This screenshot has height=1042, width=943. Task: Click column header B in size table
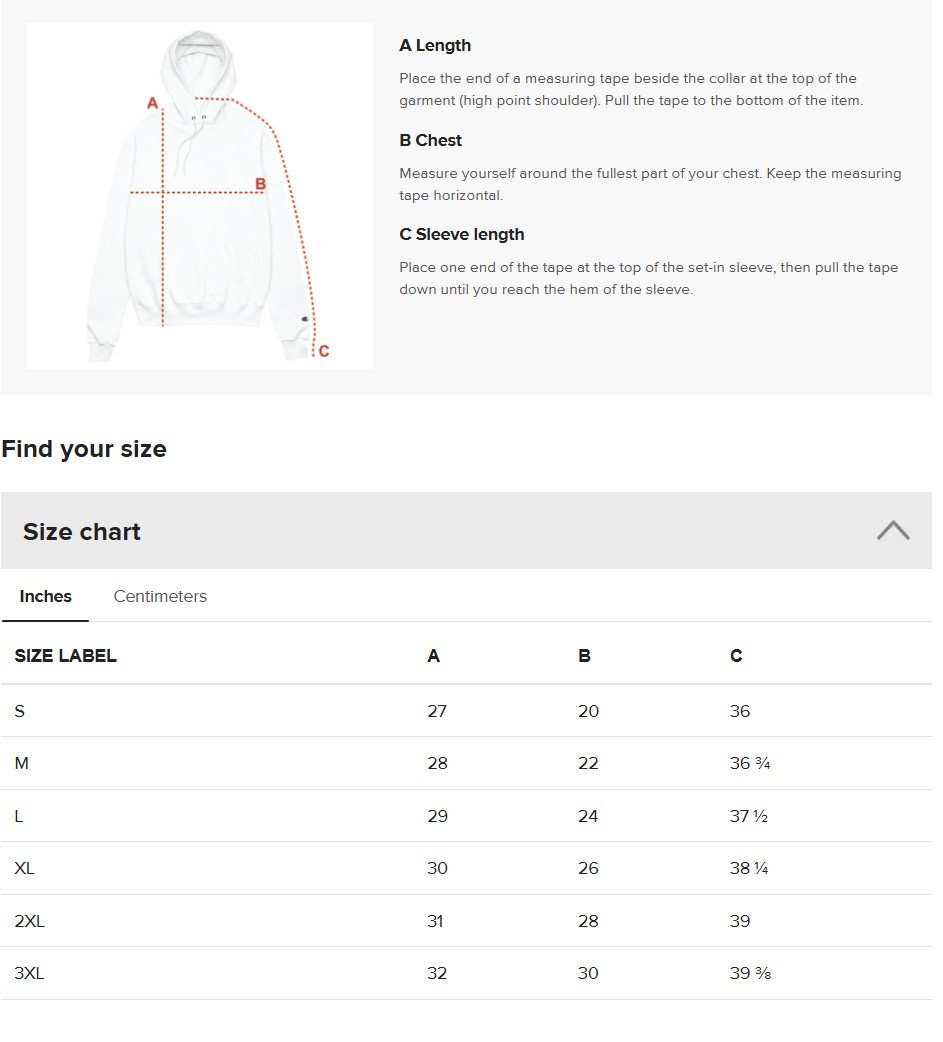pos(584,656)
